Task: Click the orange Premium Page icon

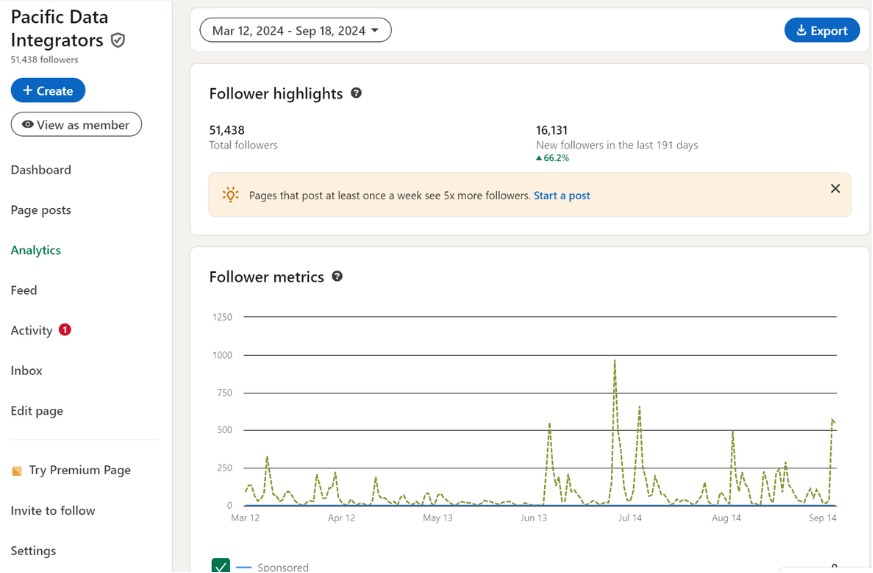Action: [17, 471]
